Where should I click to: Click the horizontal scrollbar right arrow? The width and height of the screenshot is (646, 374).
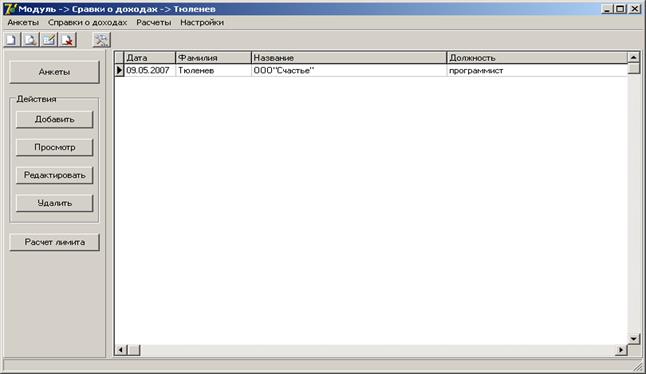click(x=621, y=350)
